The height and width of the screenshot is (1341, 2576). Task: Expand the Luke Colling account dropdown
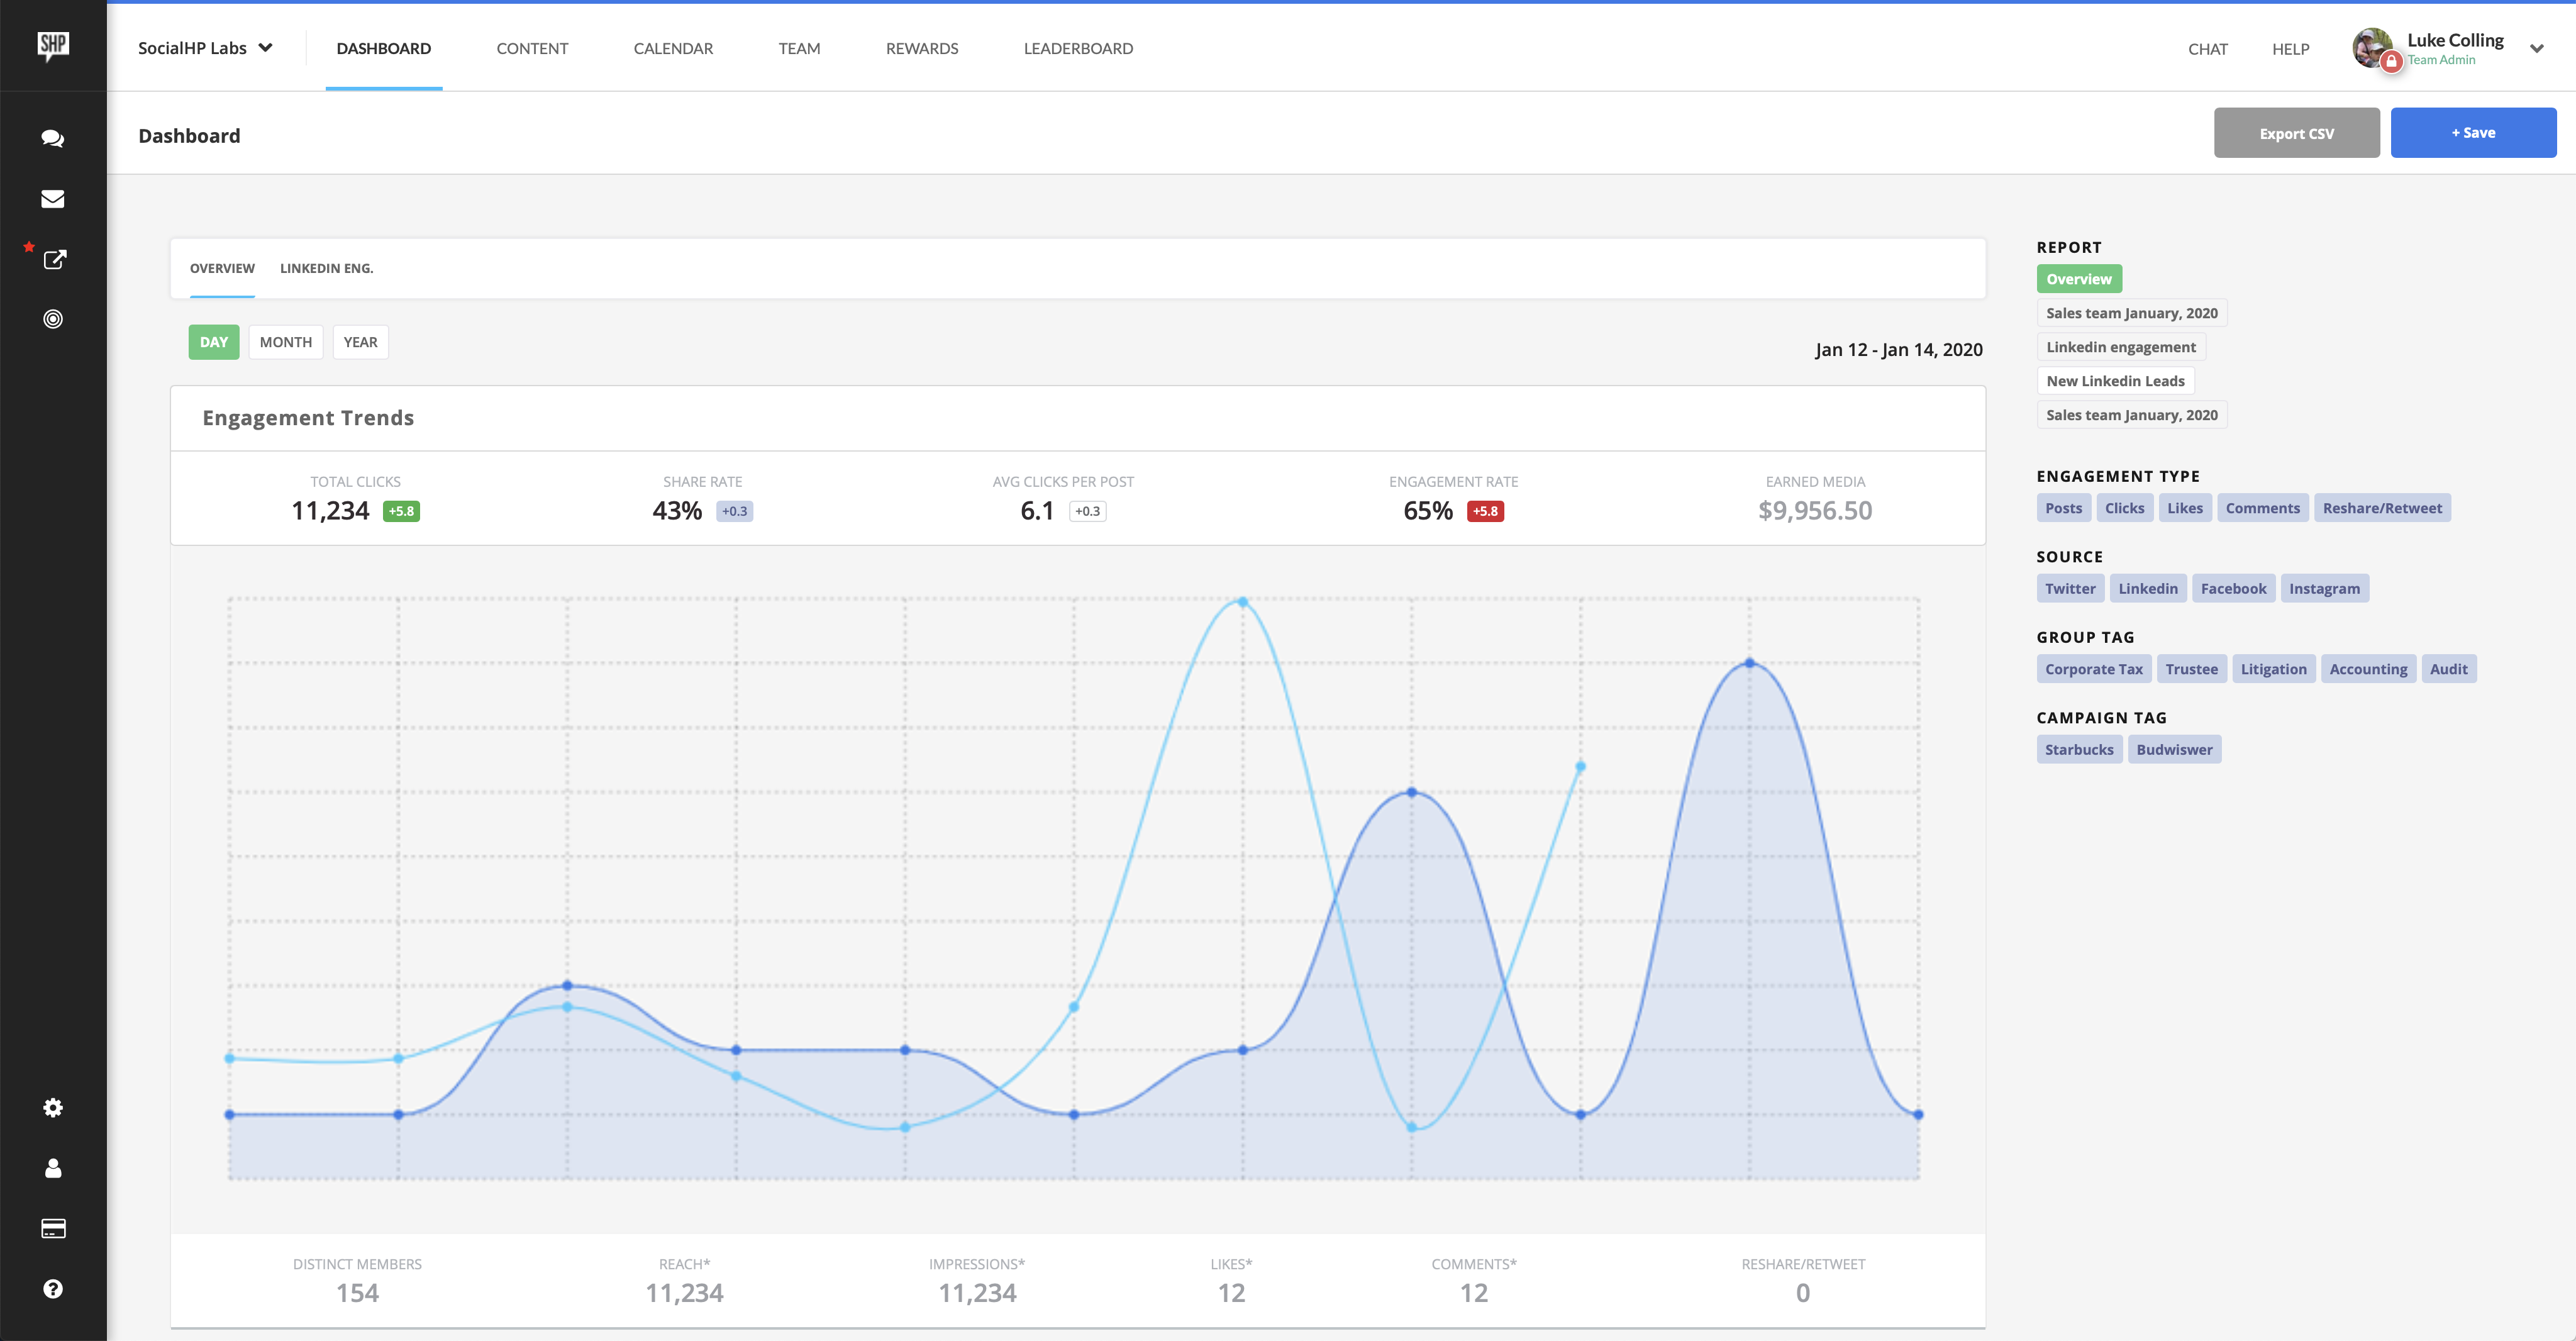(x=2536, y=49)
